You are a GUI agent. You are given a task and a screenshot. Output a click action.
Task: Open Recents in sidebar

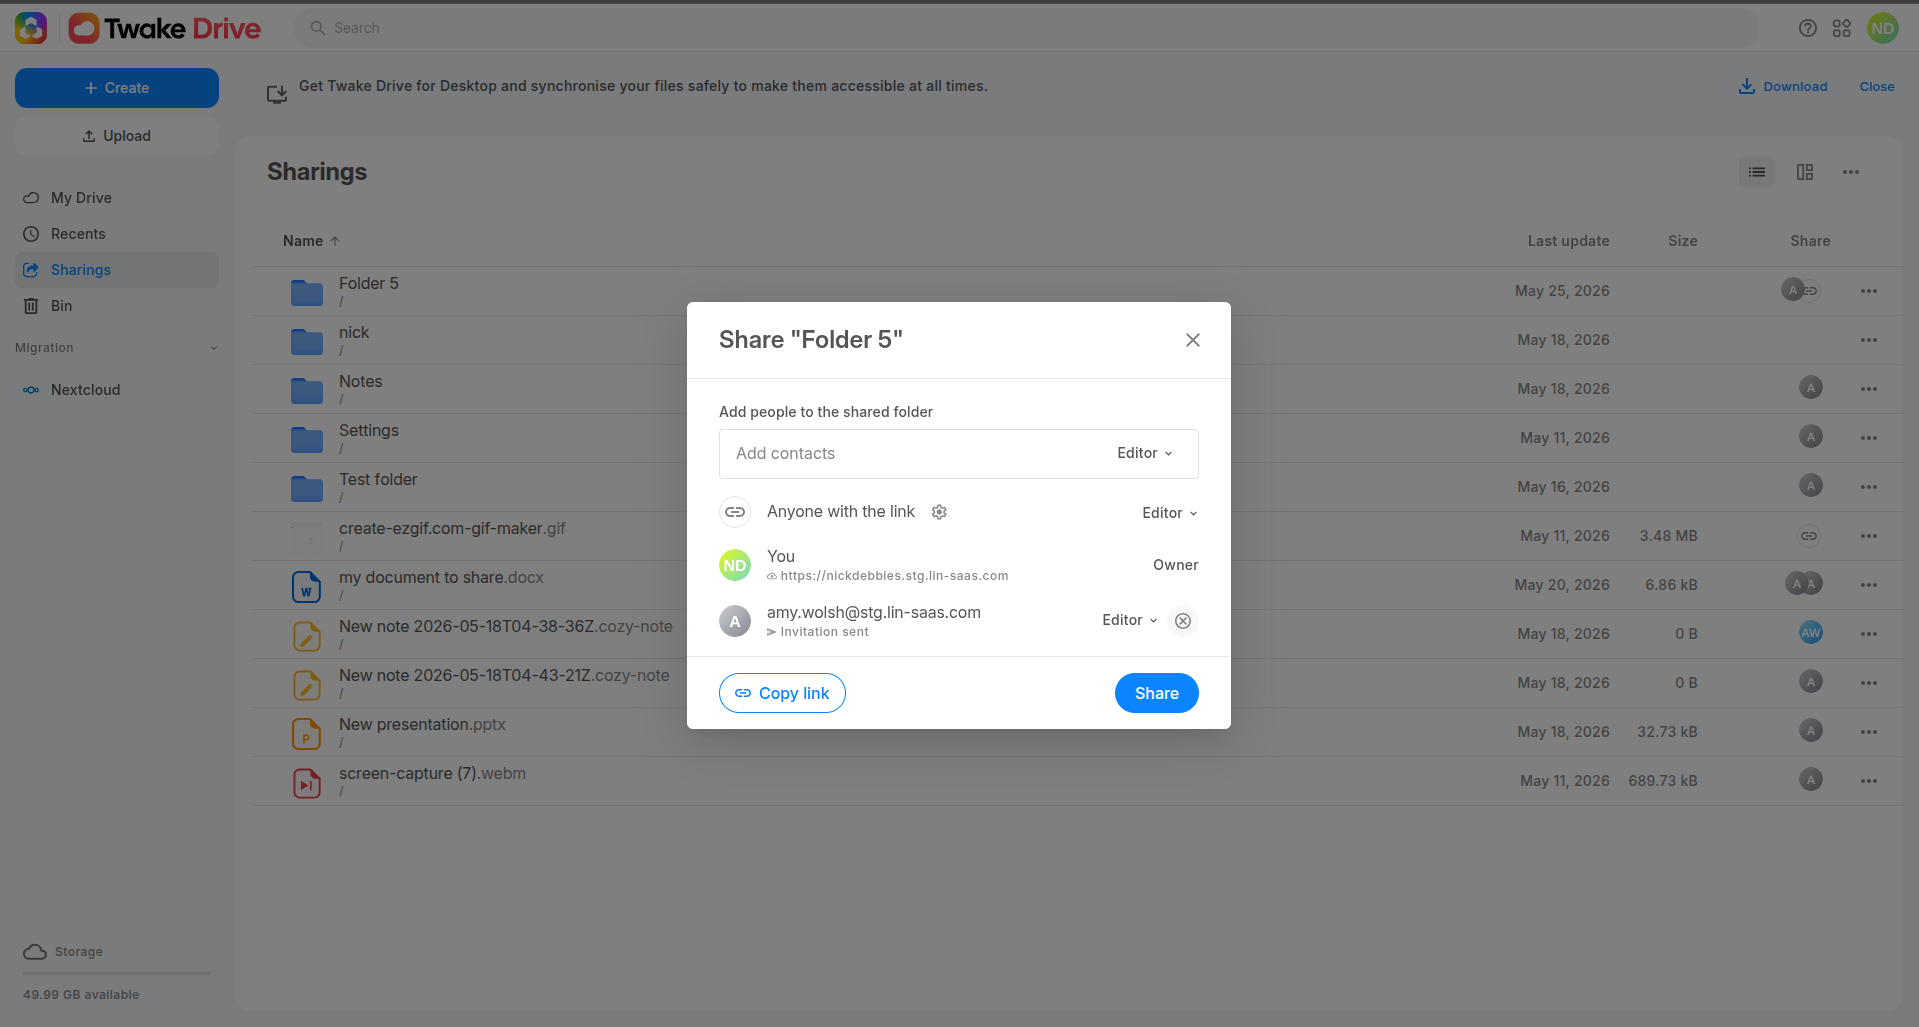117,234
